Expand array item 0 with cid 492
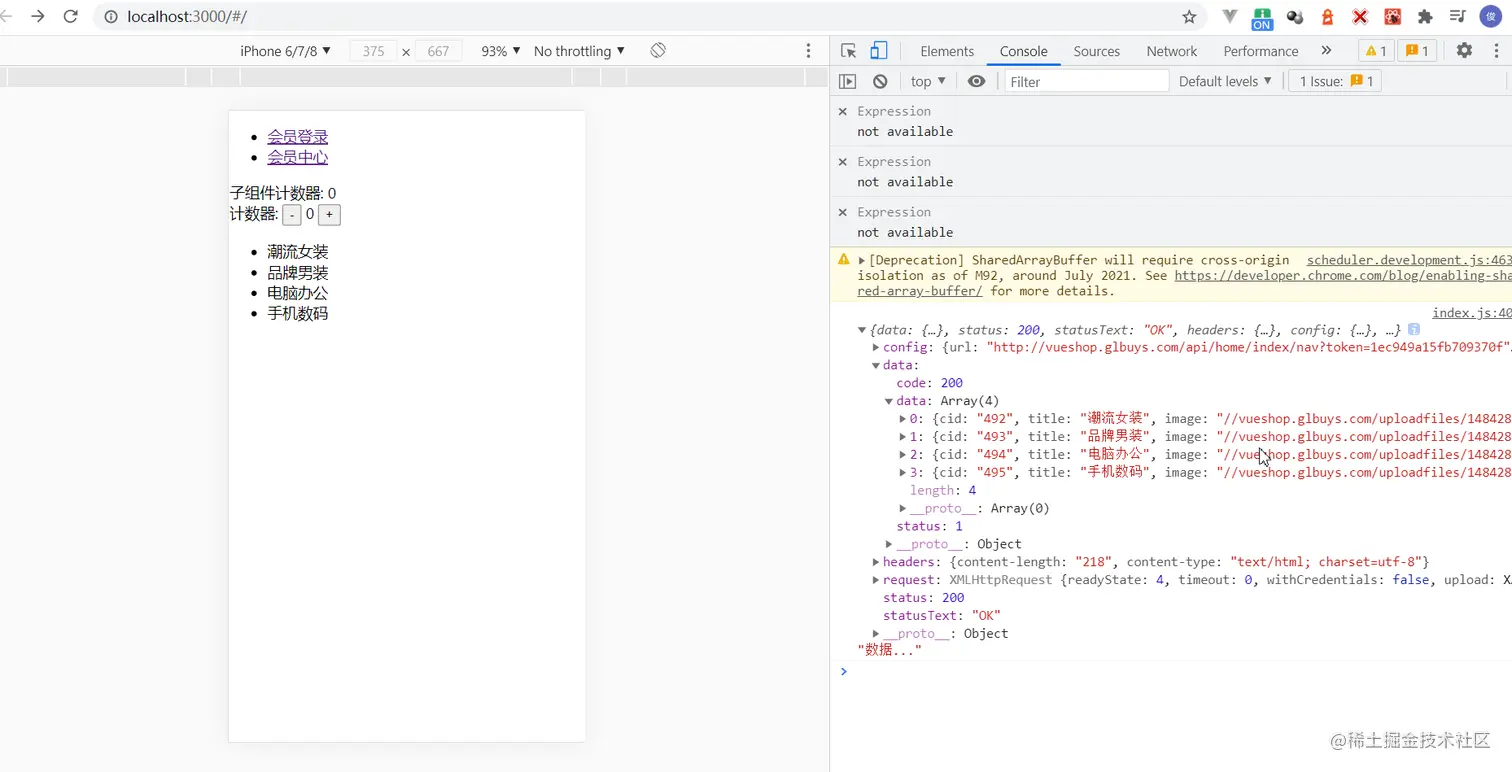This screenshot has width=1512, height=772. pos(903,419)
